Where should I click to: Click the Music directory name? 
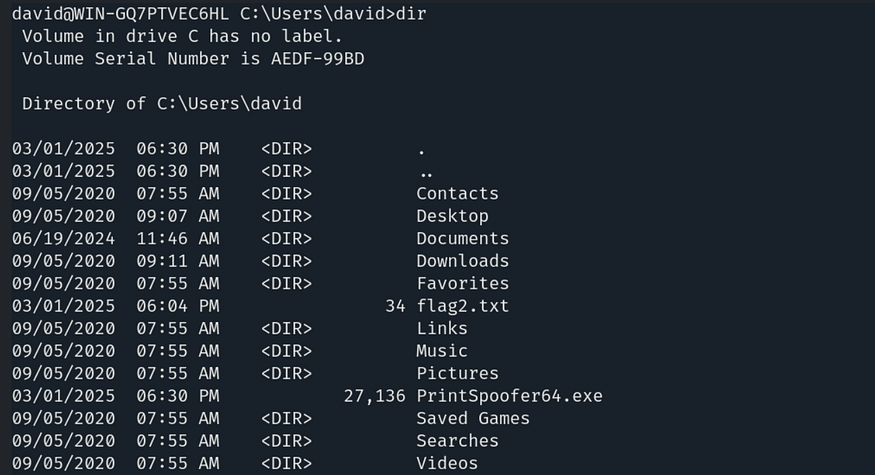(441, 351)
